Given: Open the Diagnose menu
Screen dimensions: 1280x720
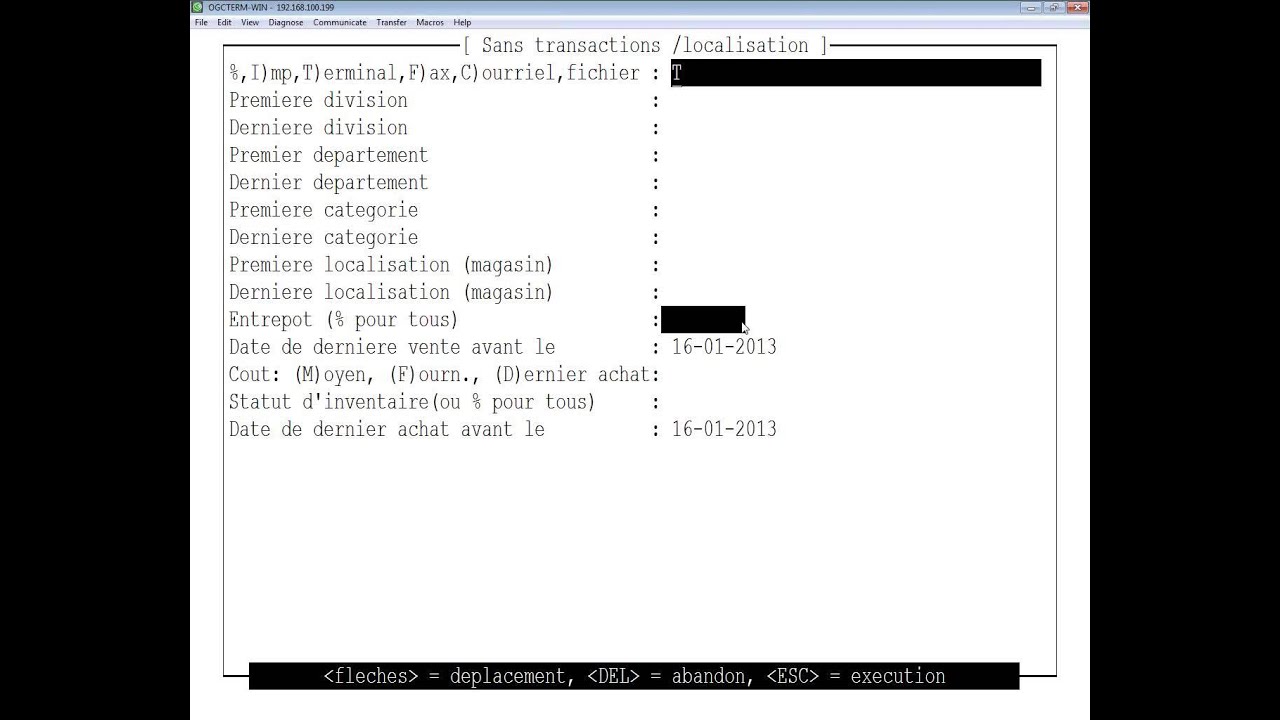Looking at the screenshot, I should [x=286, y=22].
